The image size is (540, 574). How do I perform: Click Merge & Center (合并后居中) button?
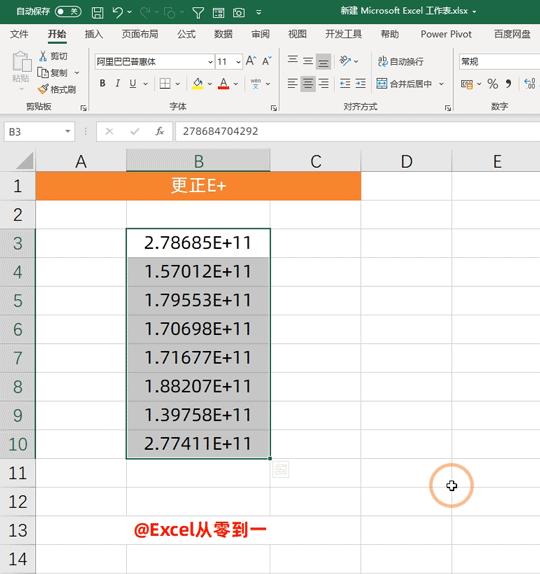point(404,84)
